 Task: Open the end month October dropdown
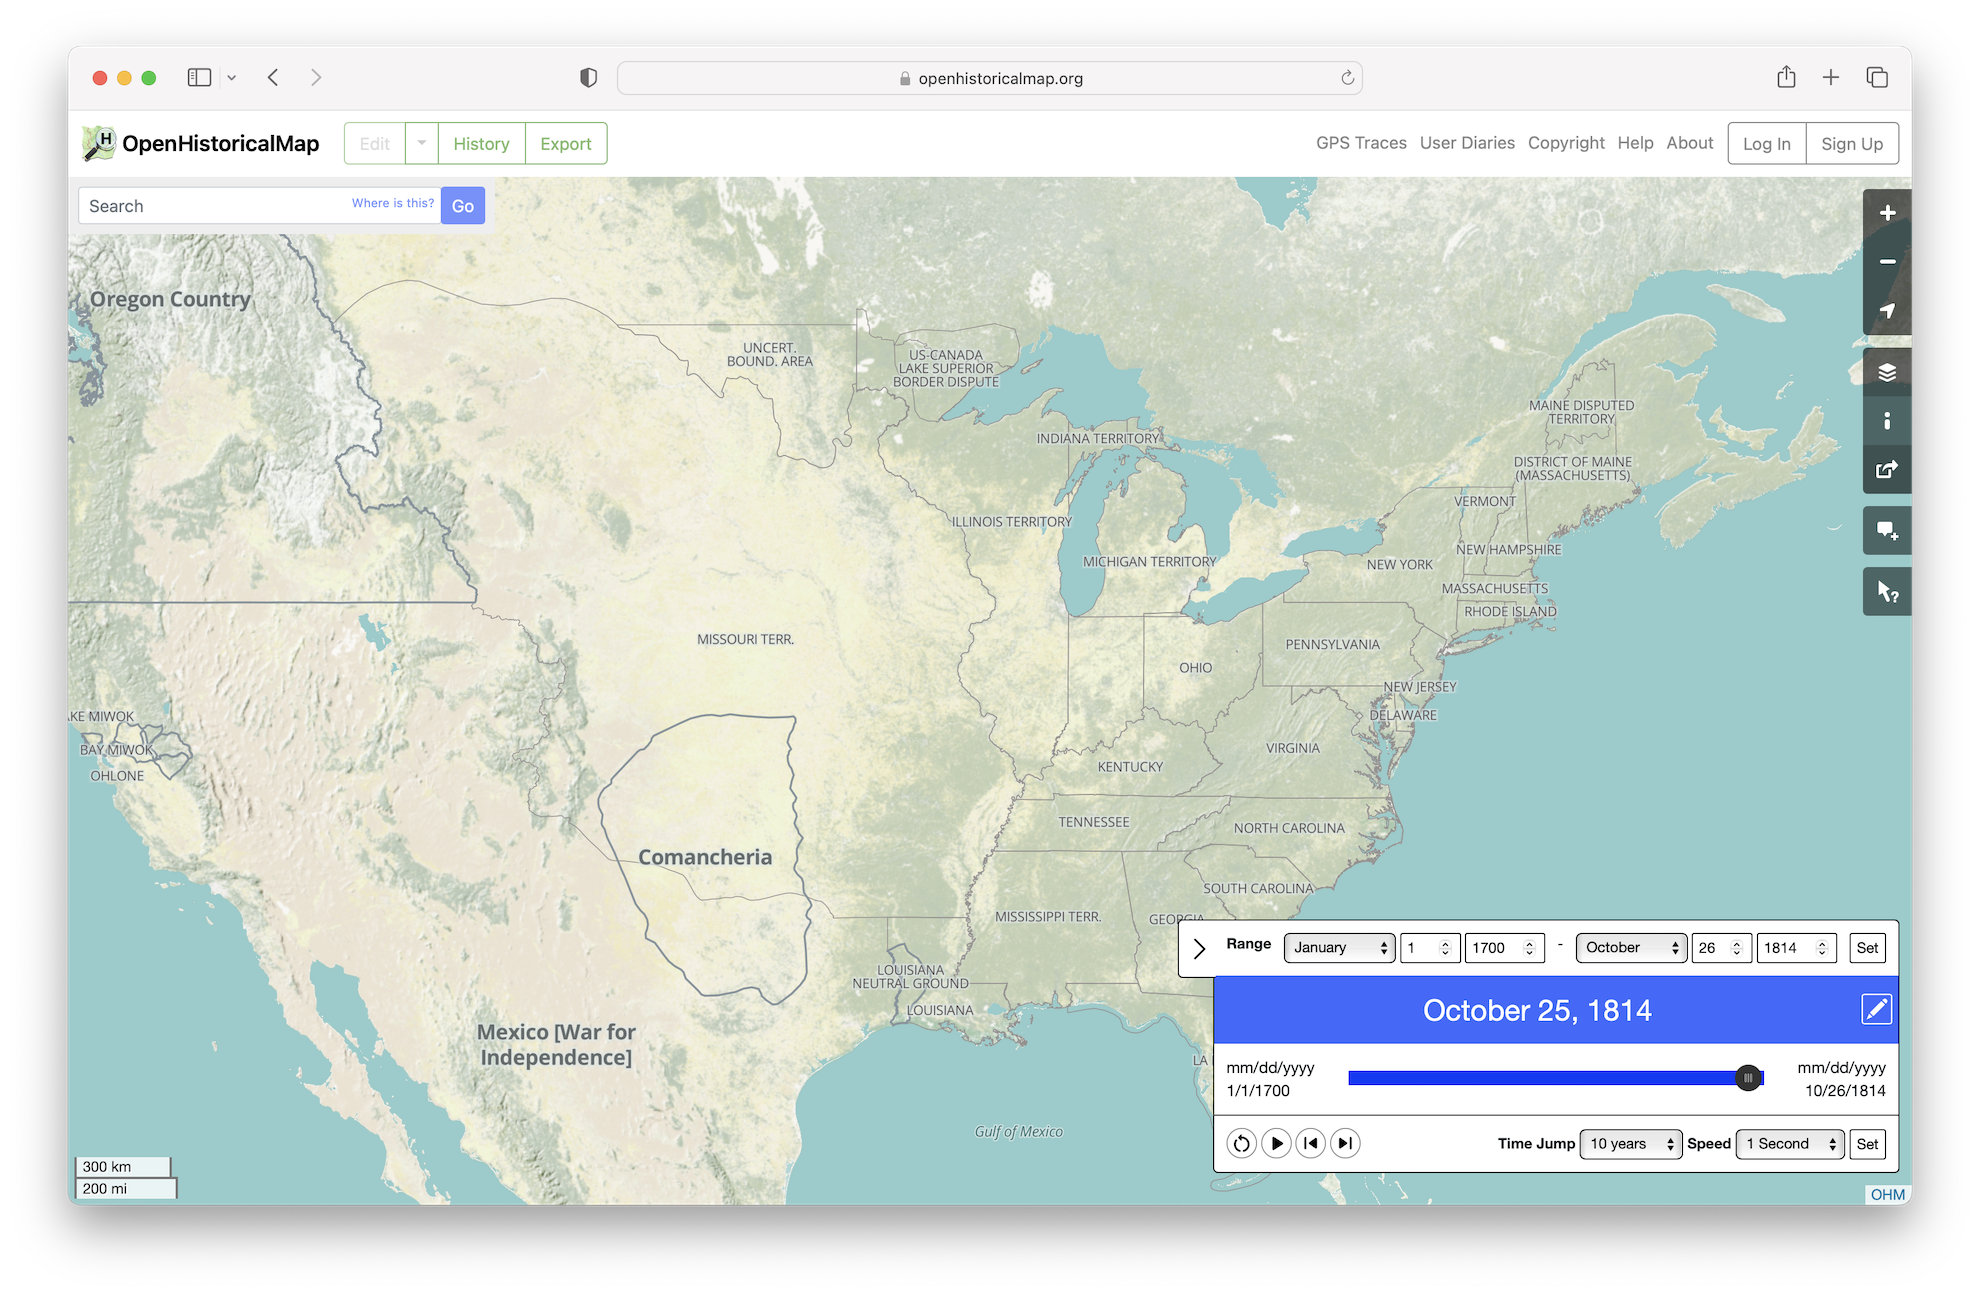(1630, 948)
